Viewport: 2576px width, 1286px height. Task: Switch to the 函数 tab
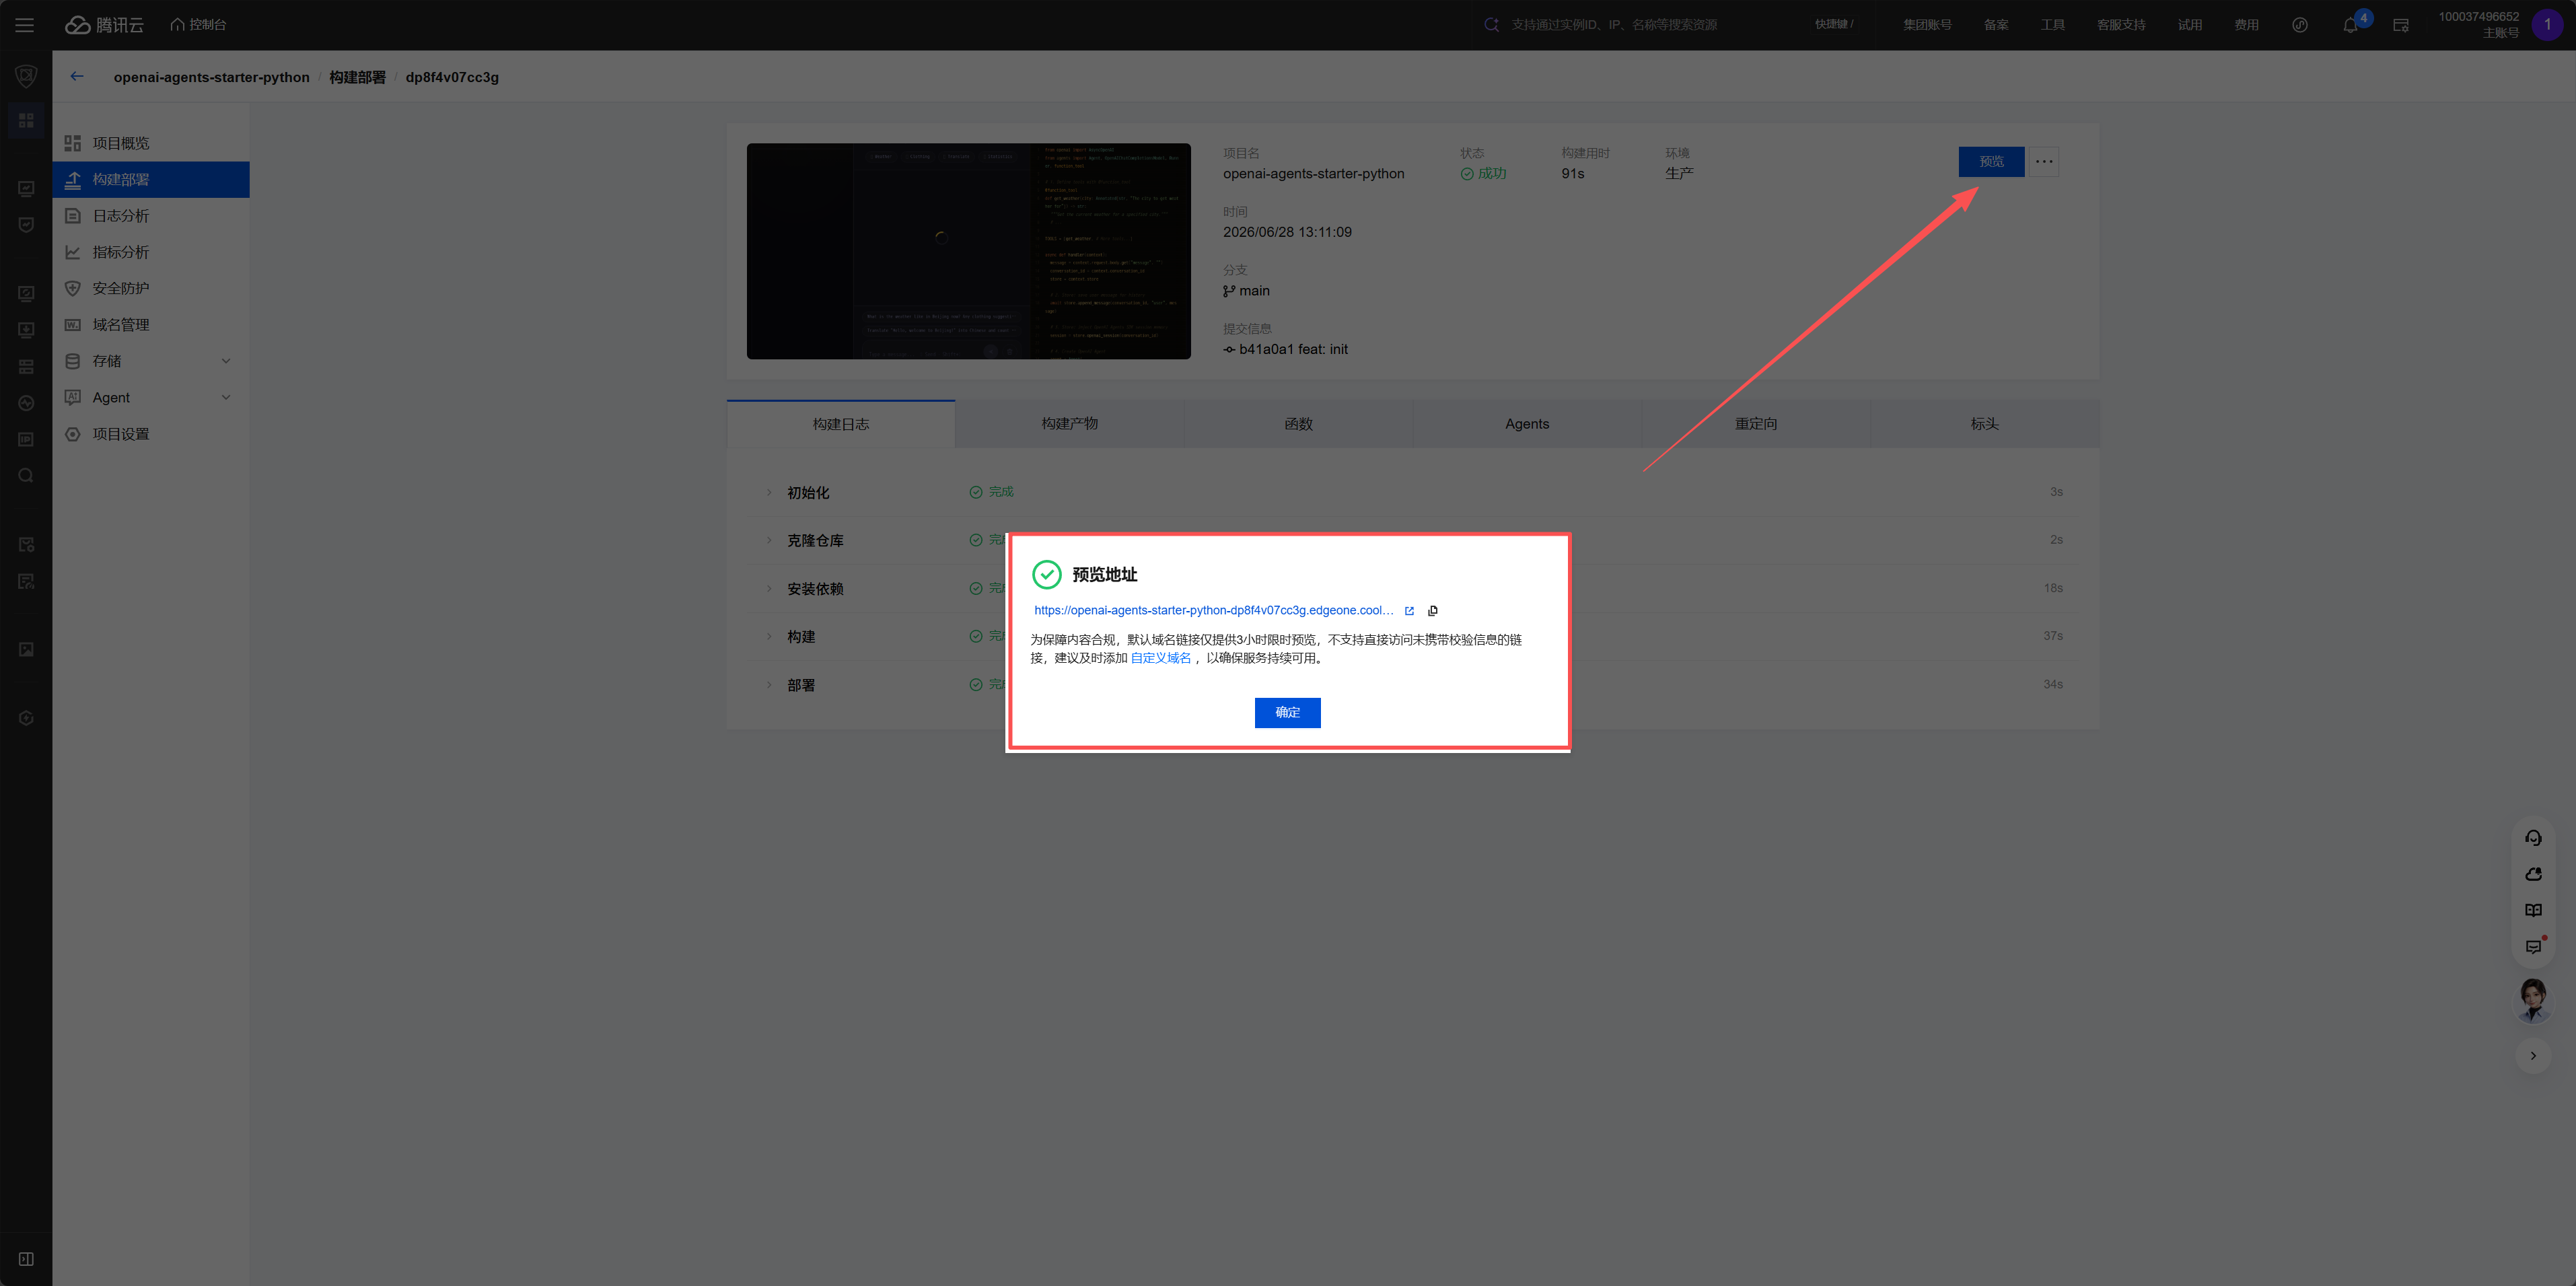[x=1298, y=424]
